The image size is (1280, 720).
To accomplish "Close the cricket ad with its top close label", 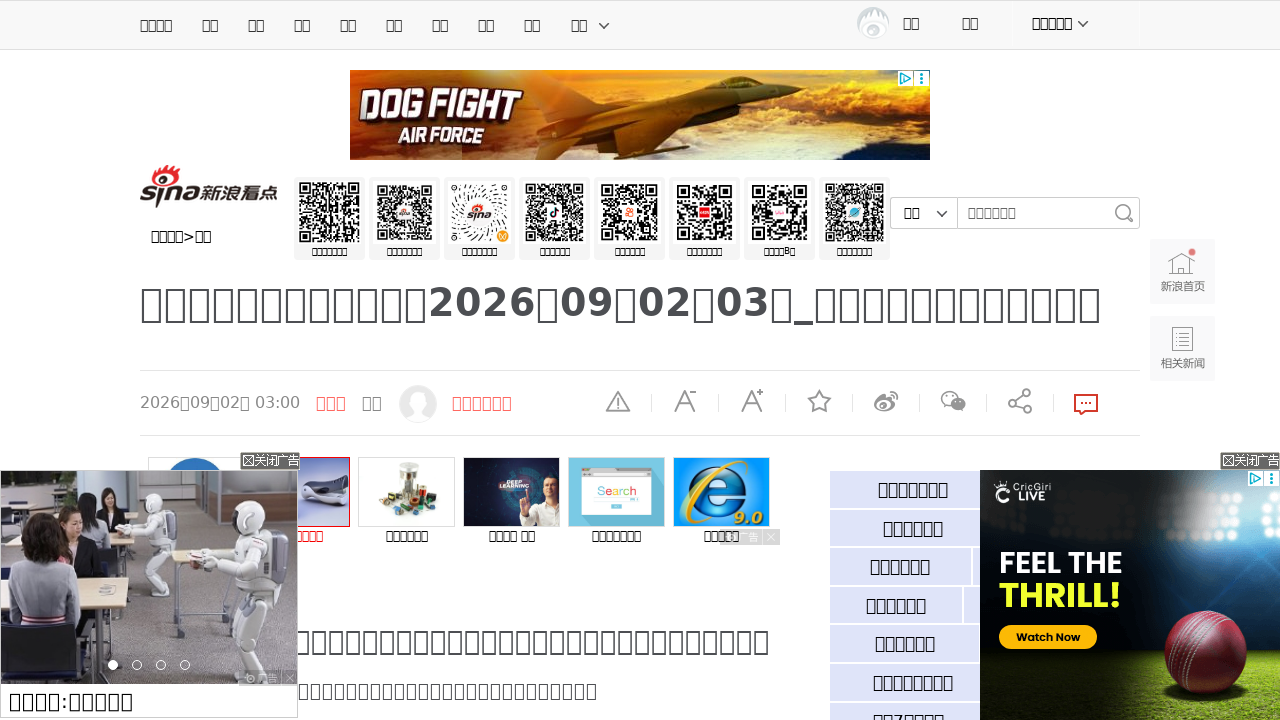I will point(1250,461).
